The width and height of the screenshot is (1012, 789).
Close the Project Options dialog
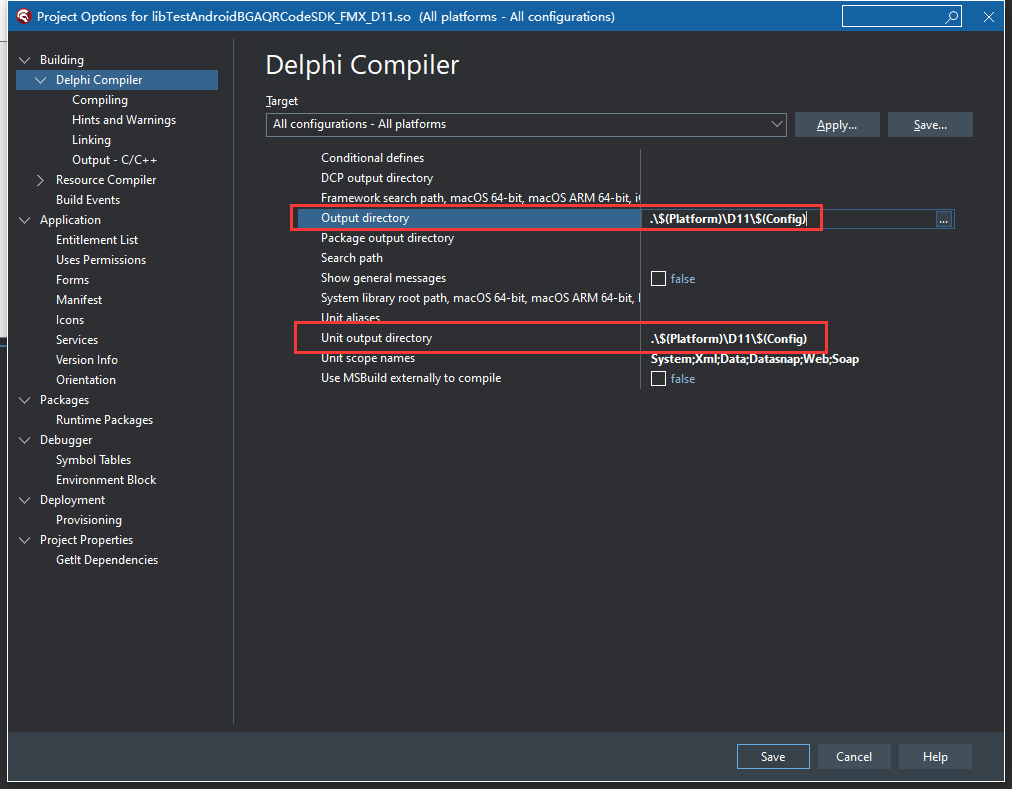[x=988, y=17]
